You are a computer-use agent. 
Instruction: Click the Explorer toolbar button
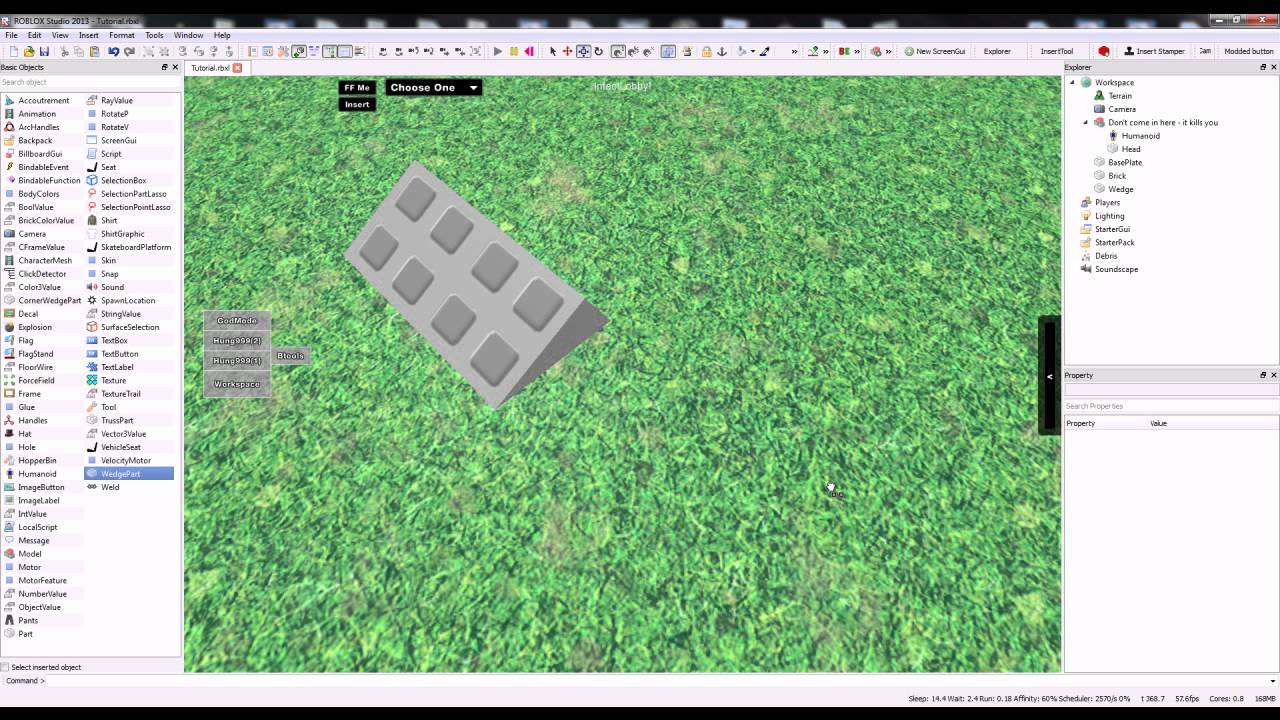(997, 51)
